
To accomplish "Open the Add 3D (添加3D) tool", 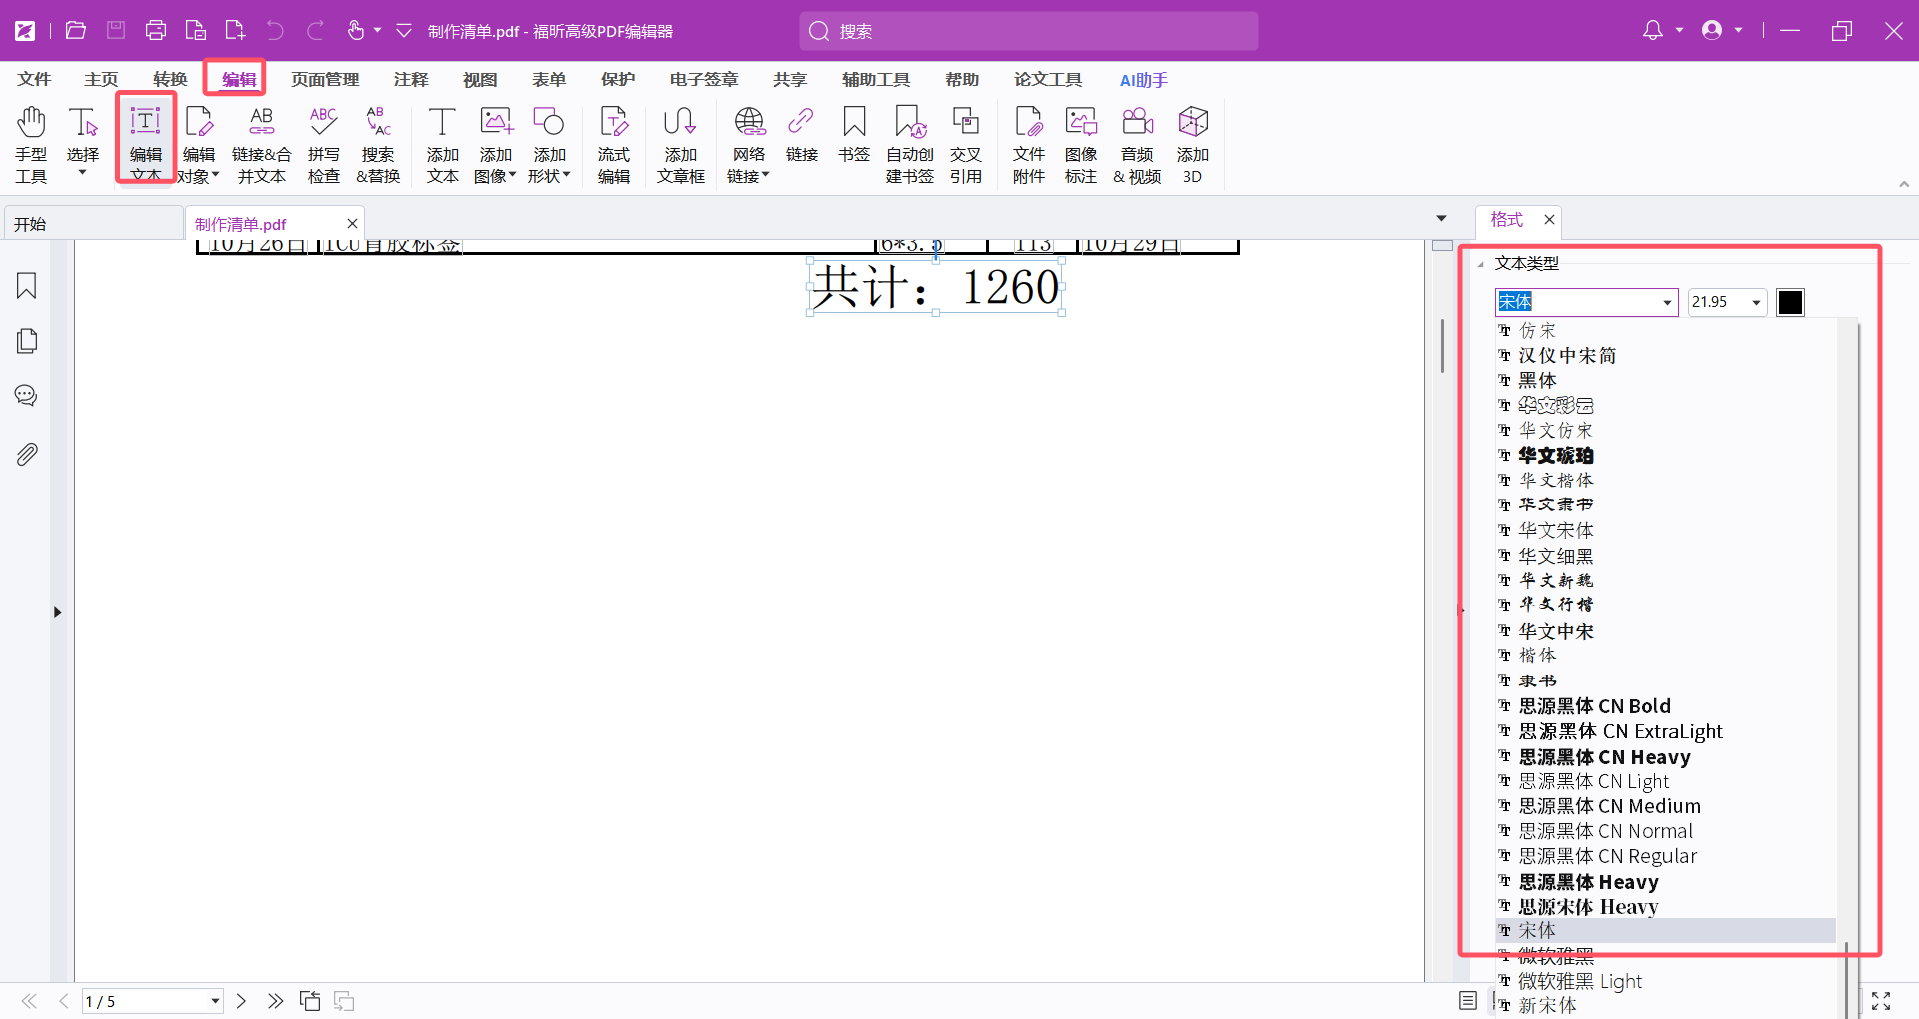I will click(x=1192, y=145).
